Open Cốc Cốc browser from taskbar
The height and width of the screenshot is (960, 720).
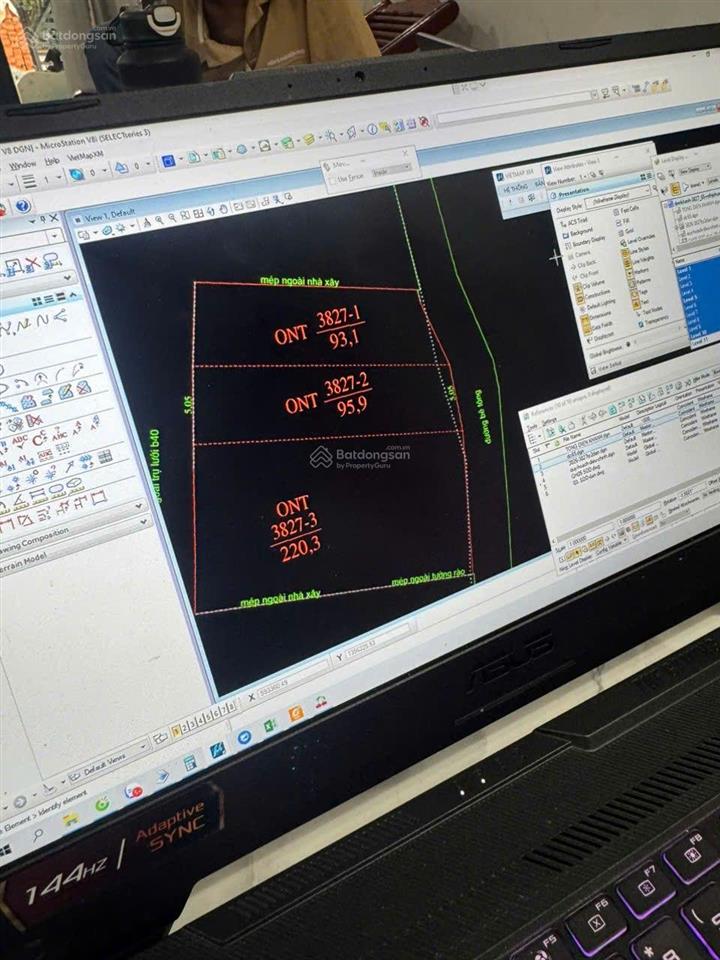pos(102,803)
